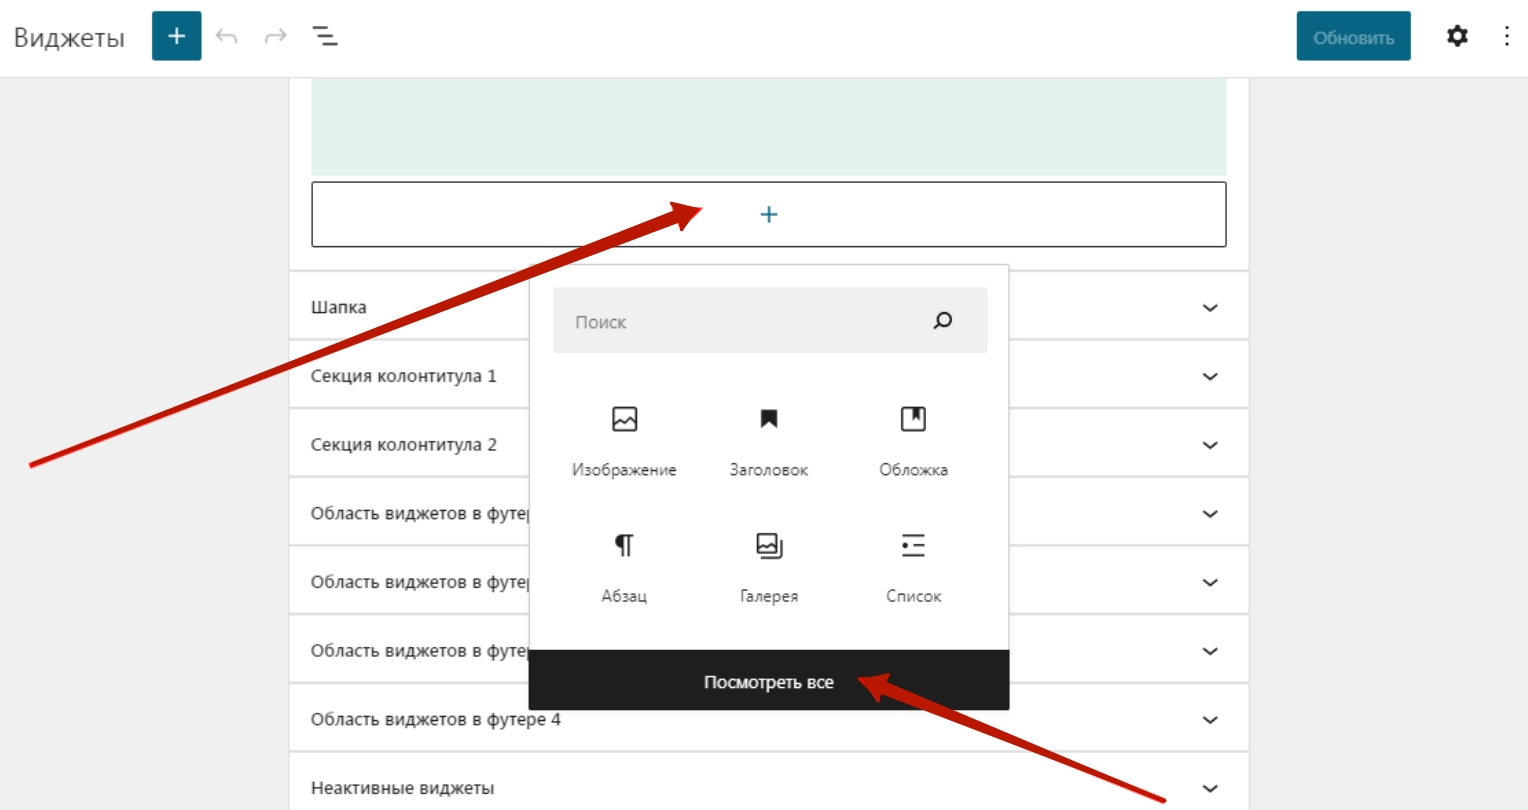
Task: Insert the Обложка cover block
Action: pos(913,440)
